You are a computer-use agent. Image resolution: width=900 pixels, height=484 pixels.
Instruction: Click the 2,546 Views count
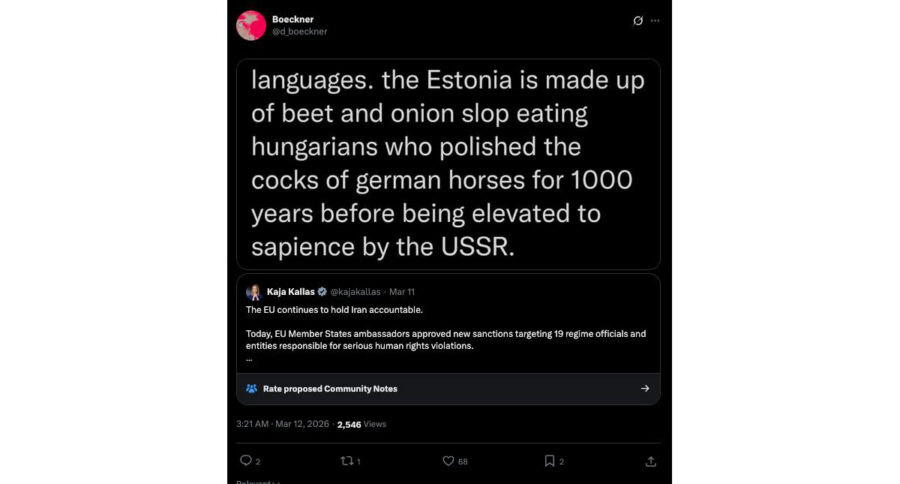click(x=361, y=424)
